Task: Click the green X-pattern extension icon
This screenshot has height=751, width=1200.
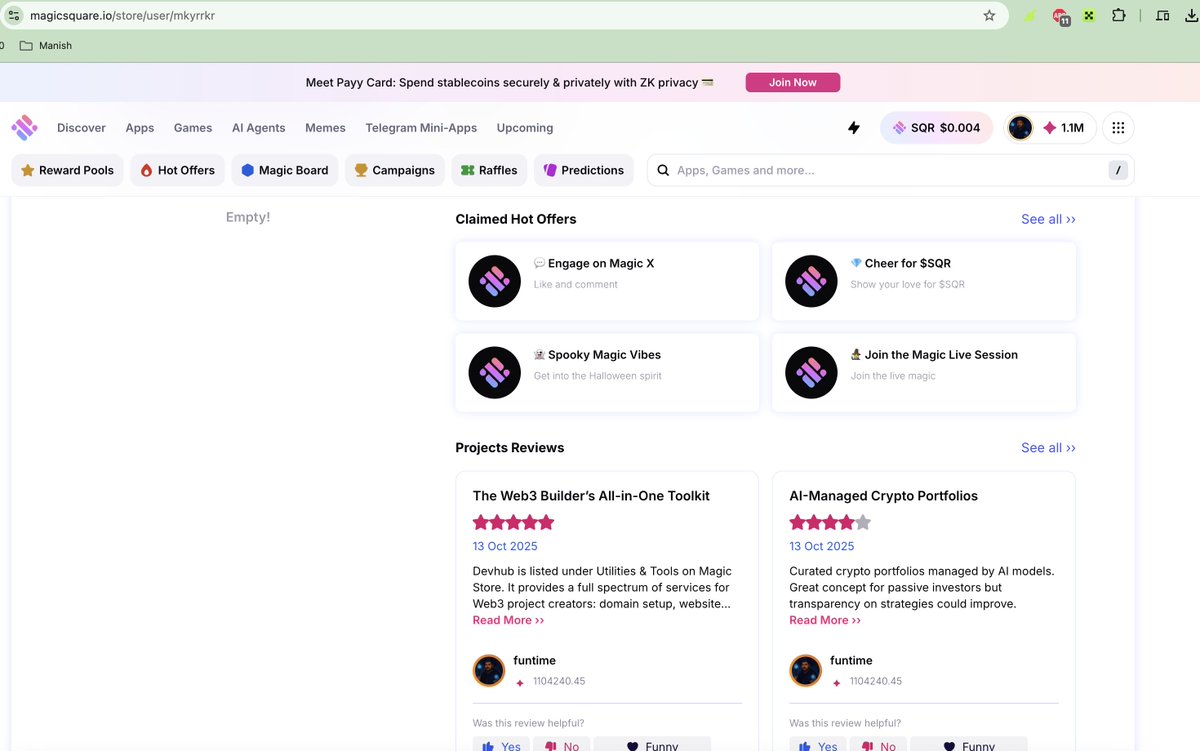Action: pos(1088,15)
